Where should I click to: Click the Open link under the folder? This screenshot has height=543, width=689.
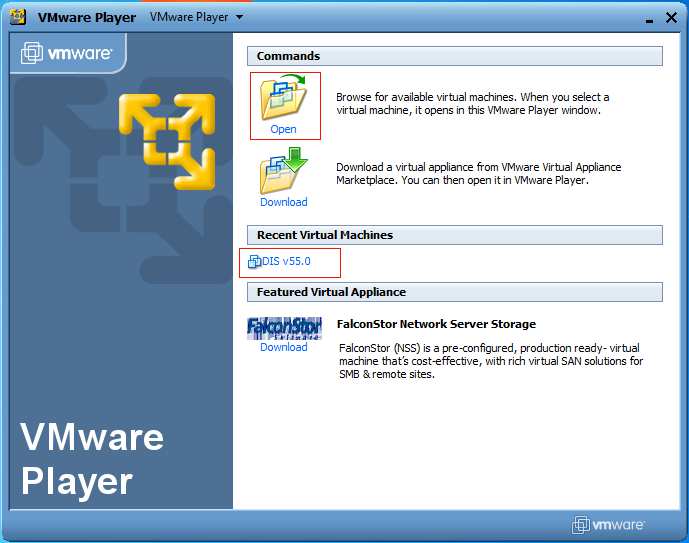(x=283, y=129)
